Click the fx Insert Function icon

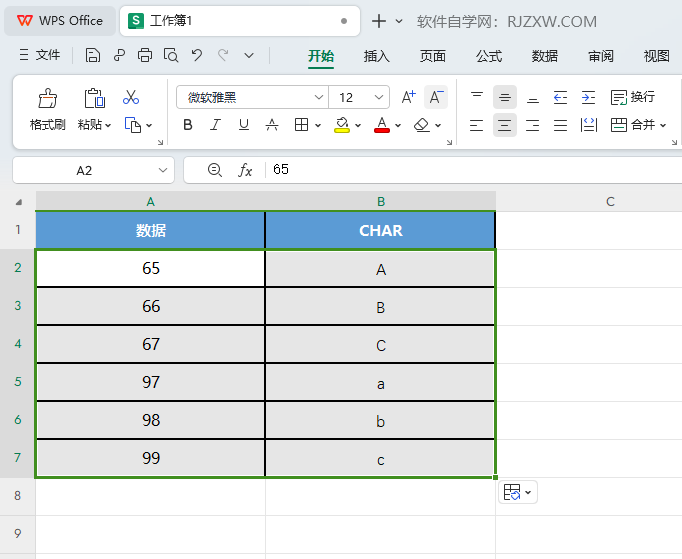(x=245, y=170)
